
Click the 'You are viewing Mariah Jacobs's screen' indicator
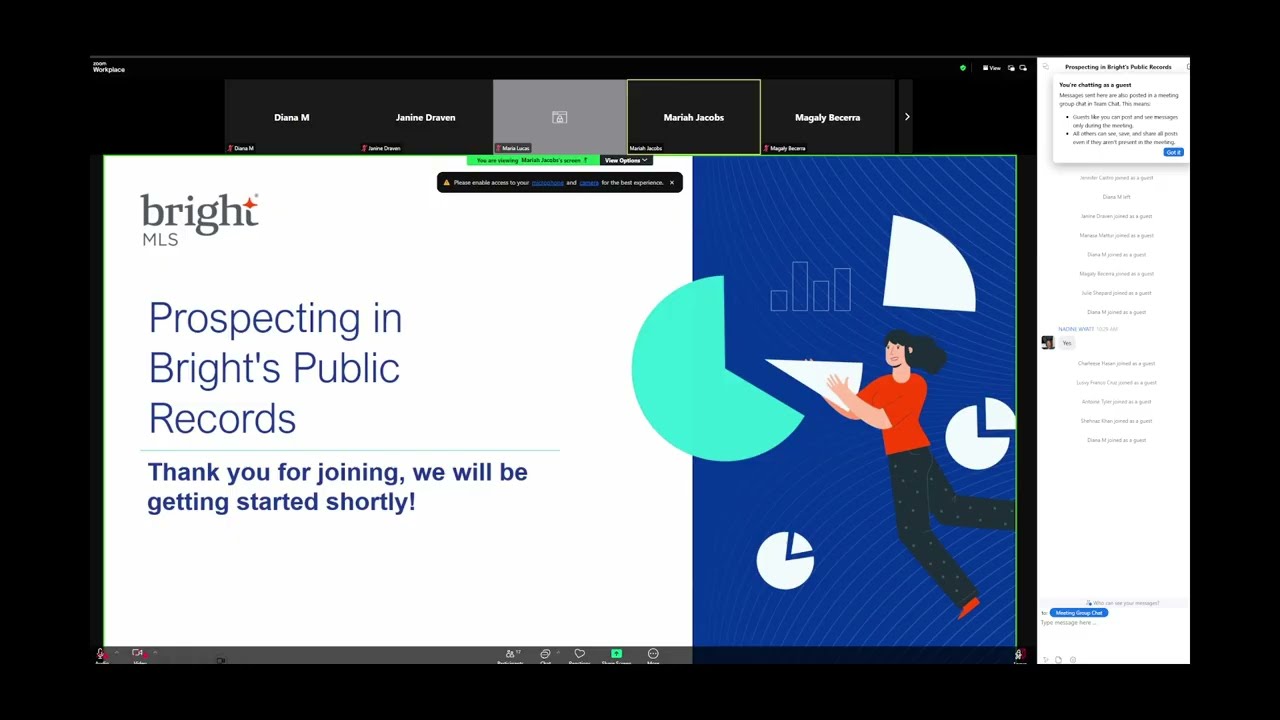click(532, 160)
